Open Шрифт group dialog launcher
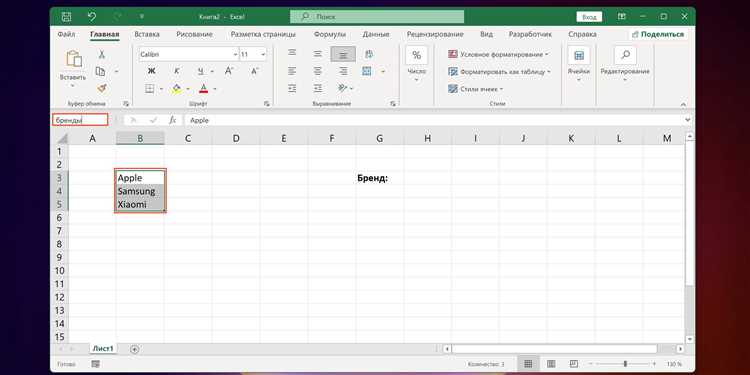The height and width of the screenshot is (375, 750). pyautogui.click(x=266, y=103)
